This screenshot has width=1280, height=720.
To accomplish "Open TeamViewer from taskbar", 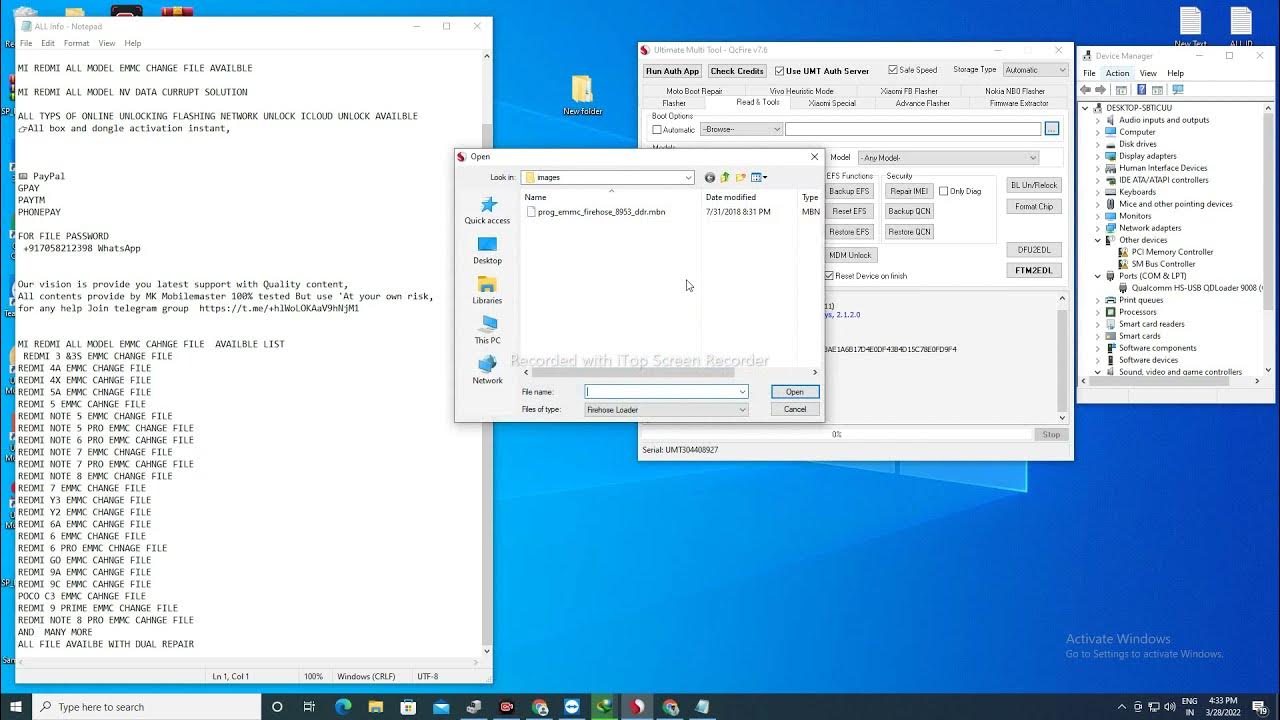I will [x=571, y=707].
